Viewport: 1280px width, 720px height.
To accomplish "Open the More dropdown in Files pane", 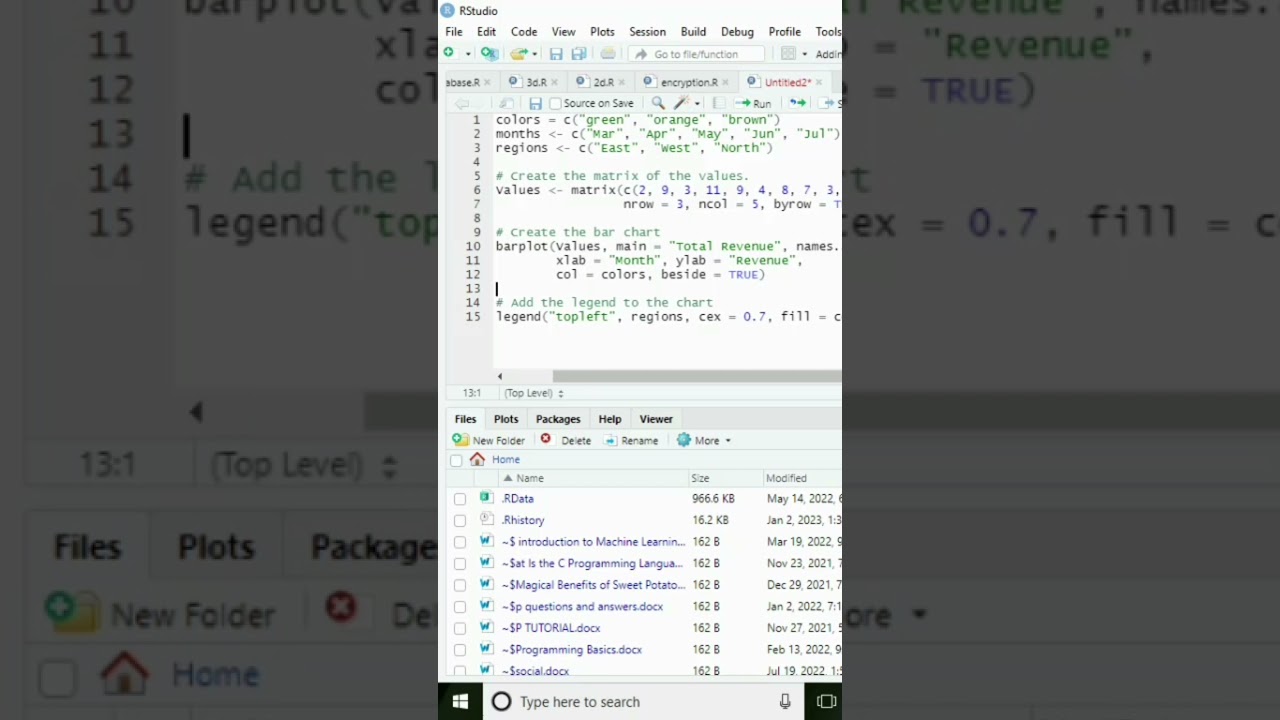I will [x=727, y=440].
